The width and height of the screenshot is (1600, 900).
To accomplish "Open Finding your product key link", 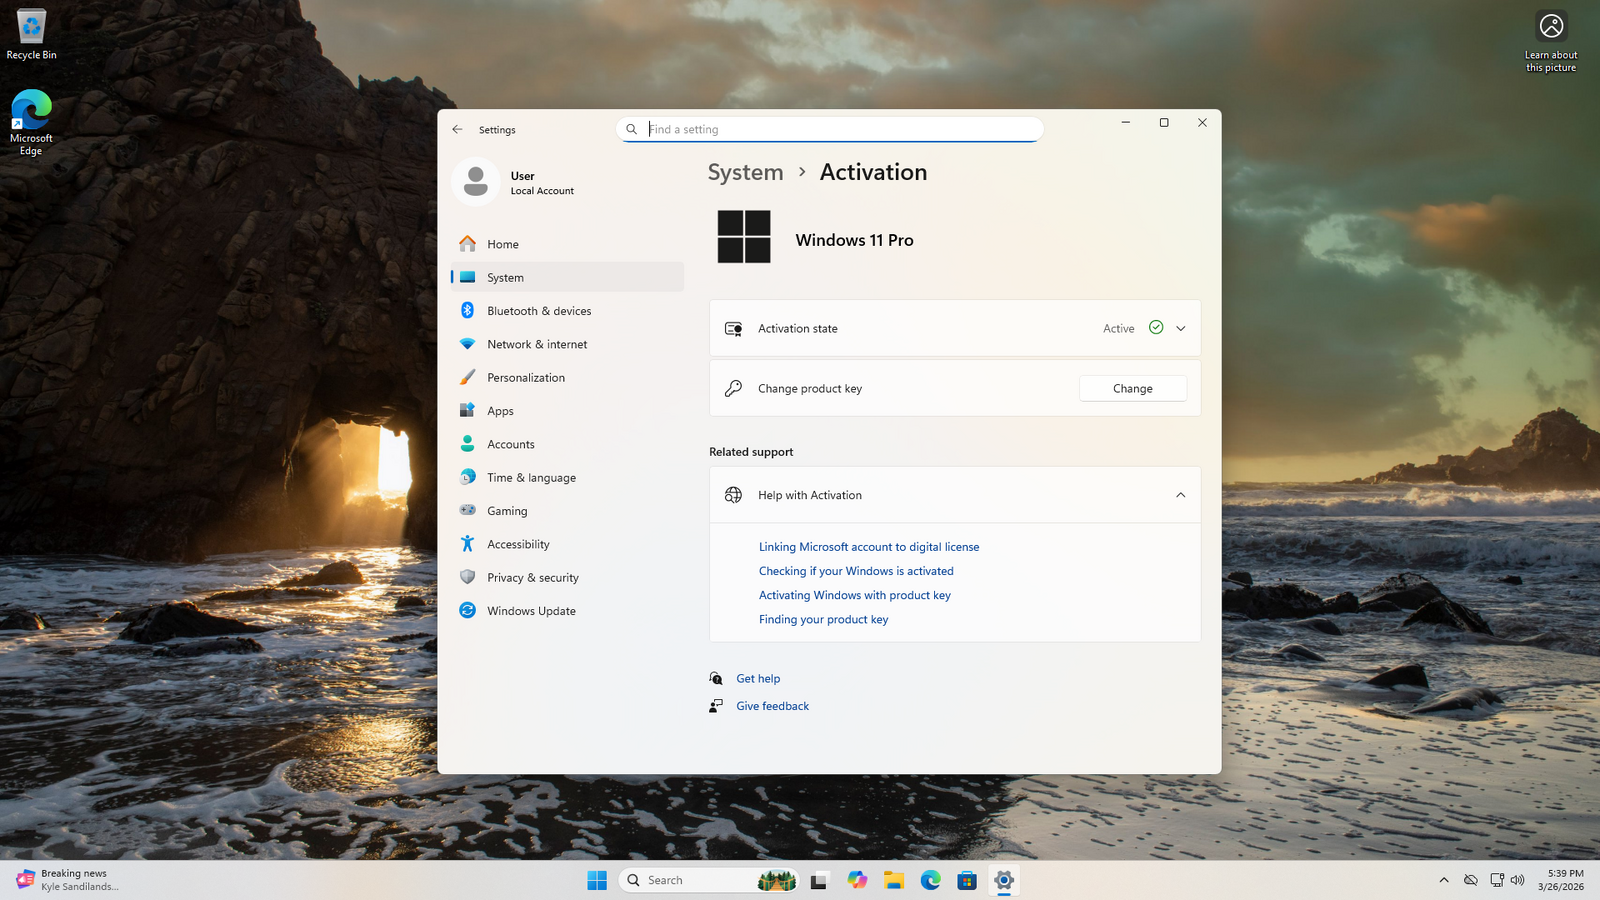I will click(823, 619).
